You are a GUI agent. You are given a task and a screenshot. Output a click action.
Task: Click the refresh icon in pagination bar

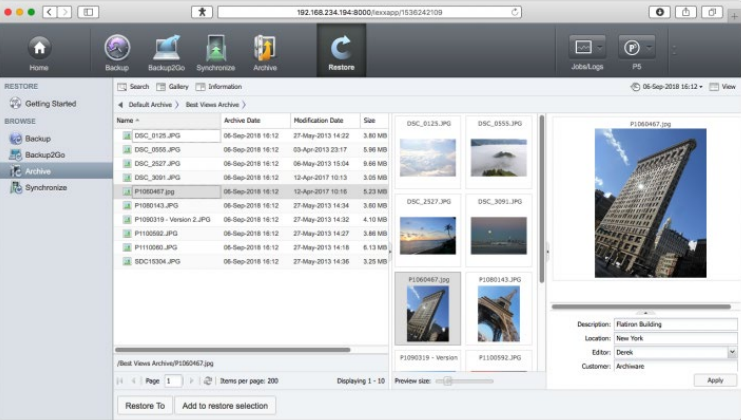click(207, 381)
